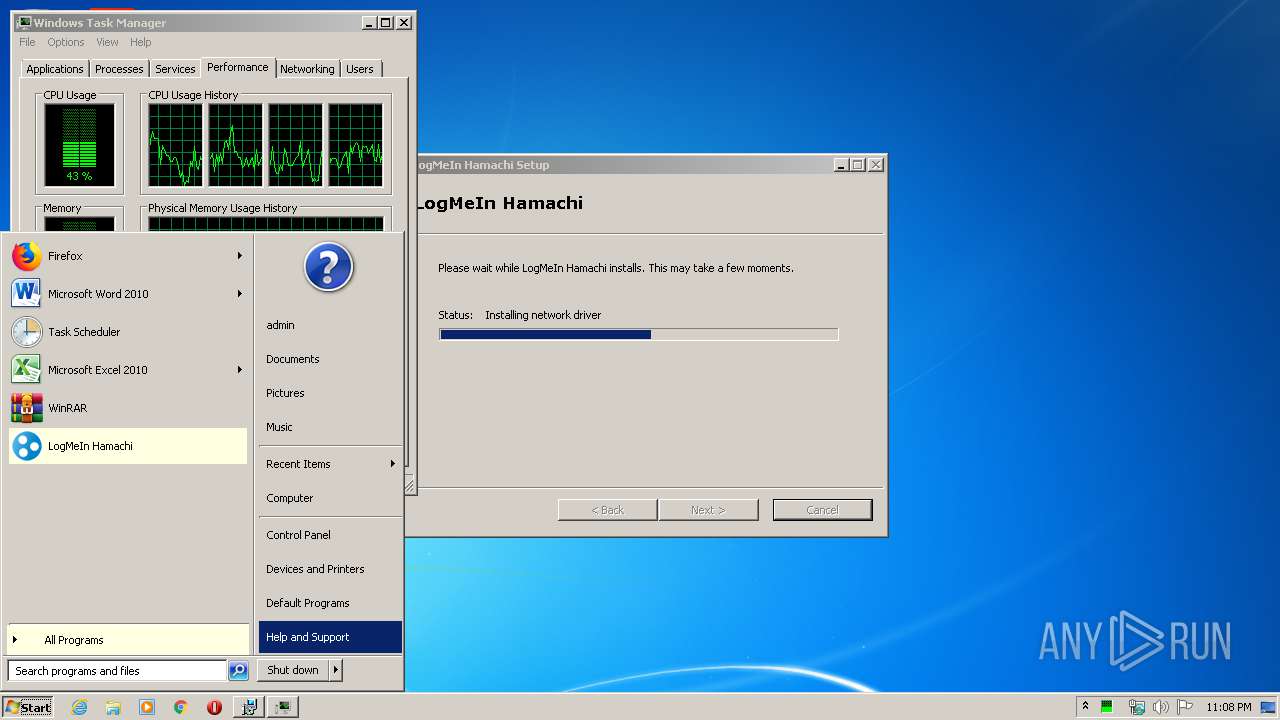Switch to the Users tab
This screenshot has height=720, width=1280.
click(360, 69)
